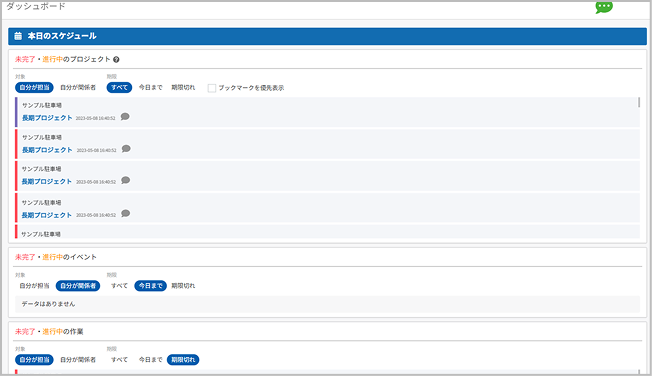Select 自分が関係者 filter in the プロジェクト section
The image size is (652, 376).
tap(78, 87)
